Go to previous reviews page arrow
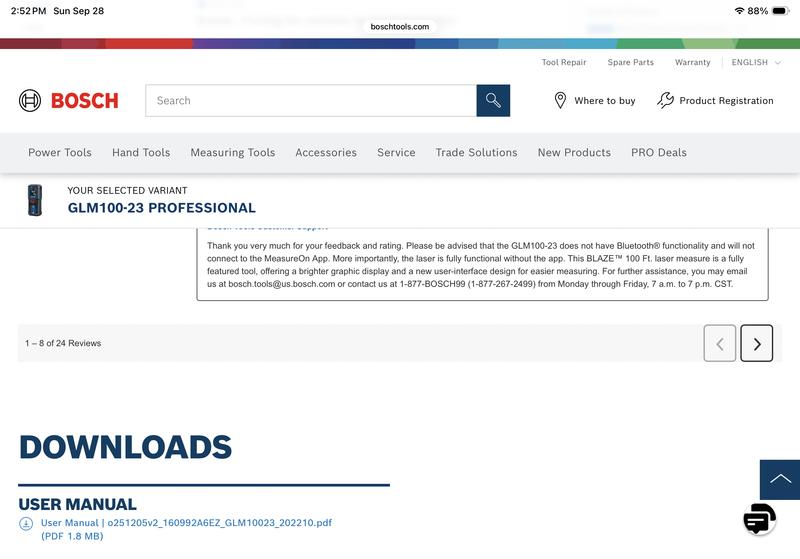Image resolution: width=800 pixels, height=559 pixels. point(719,343)
